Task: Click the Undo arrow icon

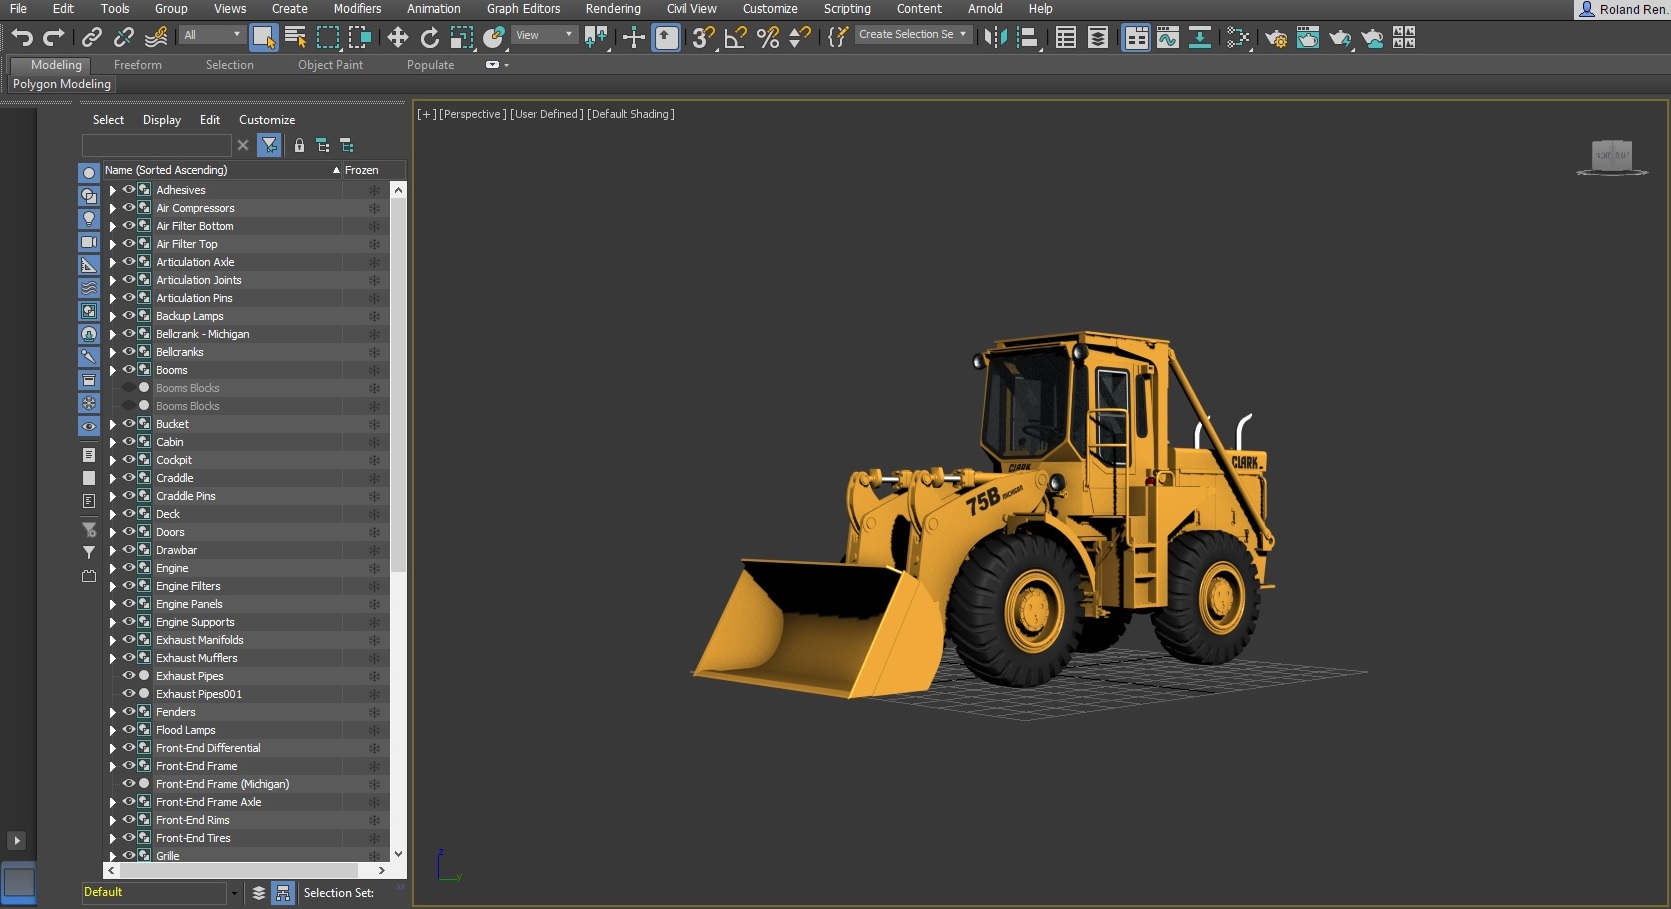Action: [22, 38]
